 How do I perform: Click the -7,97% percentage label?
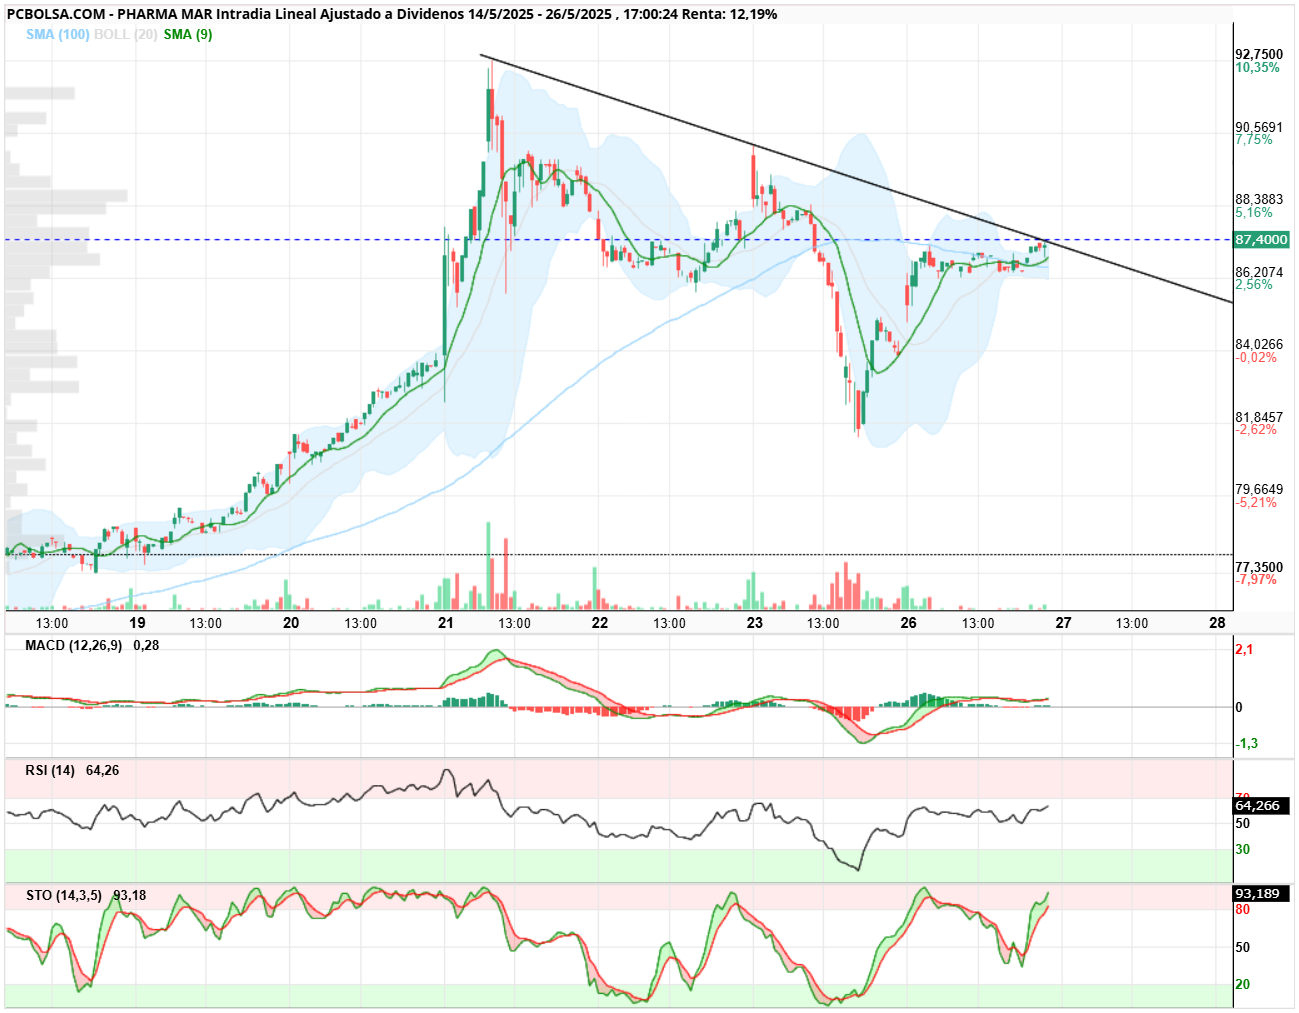tap(1256, 579)
